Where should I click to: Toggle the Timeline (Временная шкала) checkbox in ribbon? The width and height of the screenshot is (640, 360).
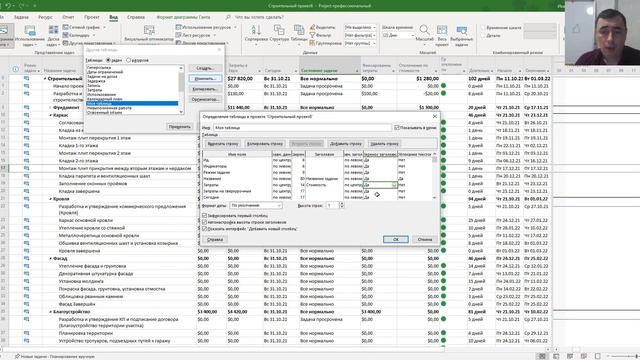[483, 27]
